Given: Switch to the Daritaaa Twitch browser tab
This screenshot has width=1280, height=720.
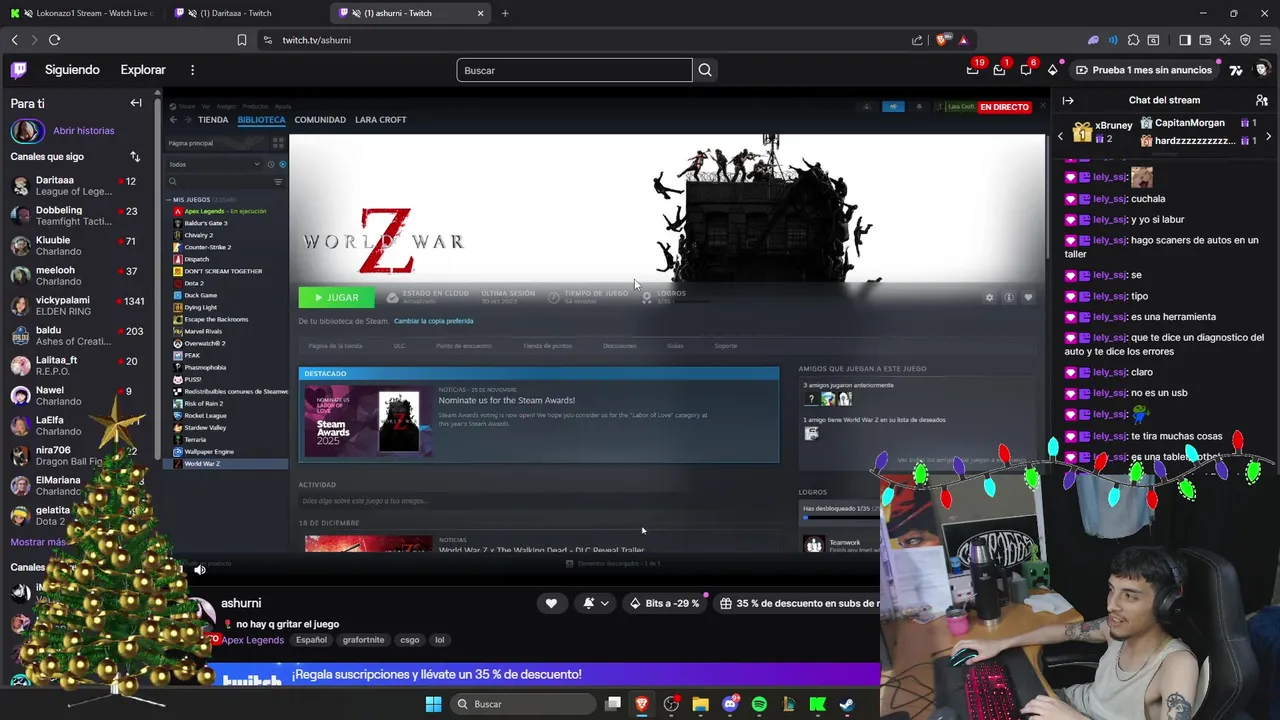Looking at the screenshot, I should pyautogui.click(x=247, y=13).
